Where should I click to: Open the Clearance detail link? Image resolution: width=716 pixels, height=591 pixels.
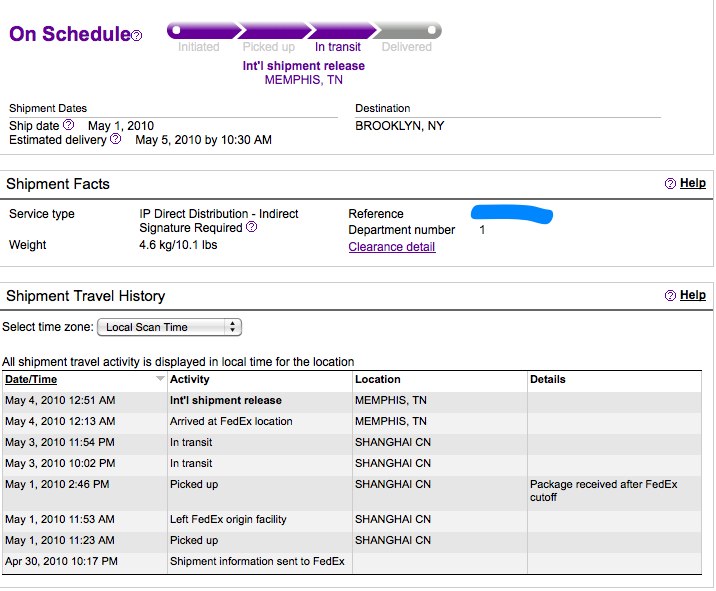(x=392, y=247)
